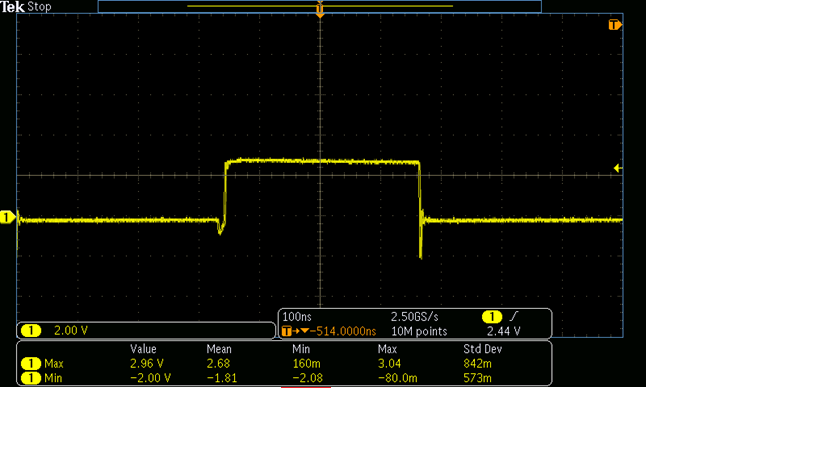This screenshot has width=819, height=460.
Task: Click the orange trigger position marker at top
Action: click(320, 10)
